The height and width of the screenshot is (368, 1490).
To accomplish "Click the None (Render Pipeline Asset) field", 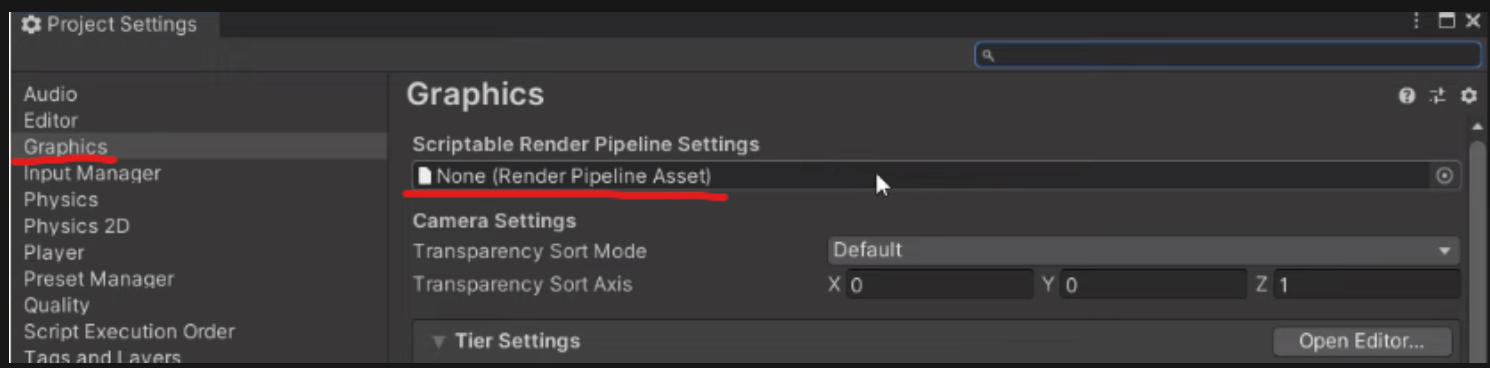I will click(937, 176).
